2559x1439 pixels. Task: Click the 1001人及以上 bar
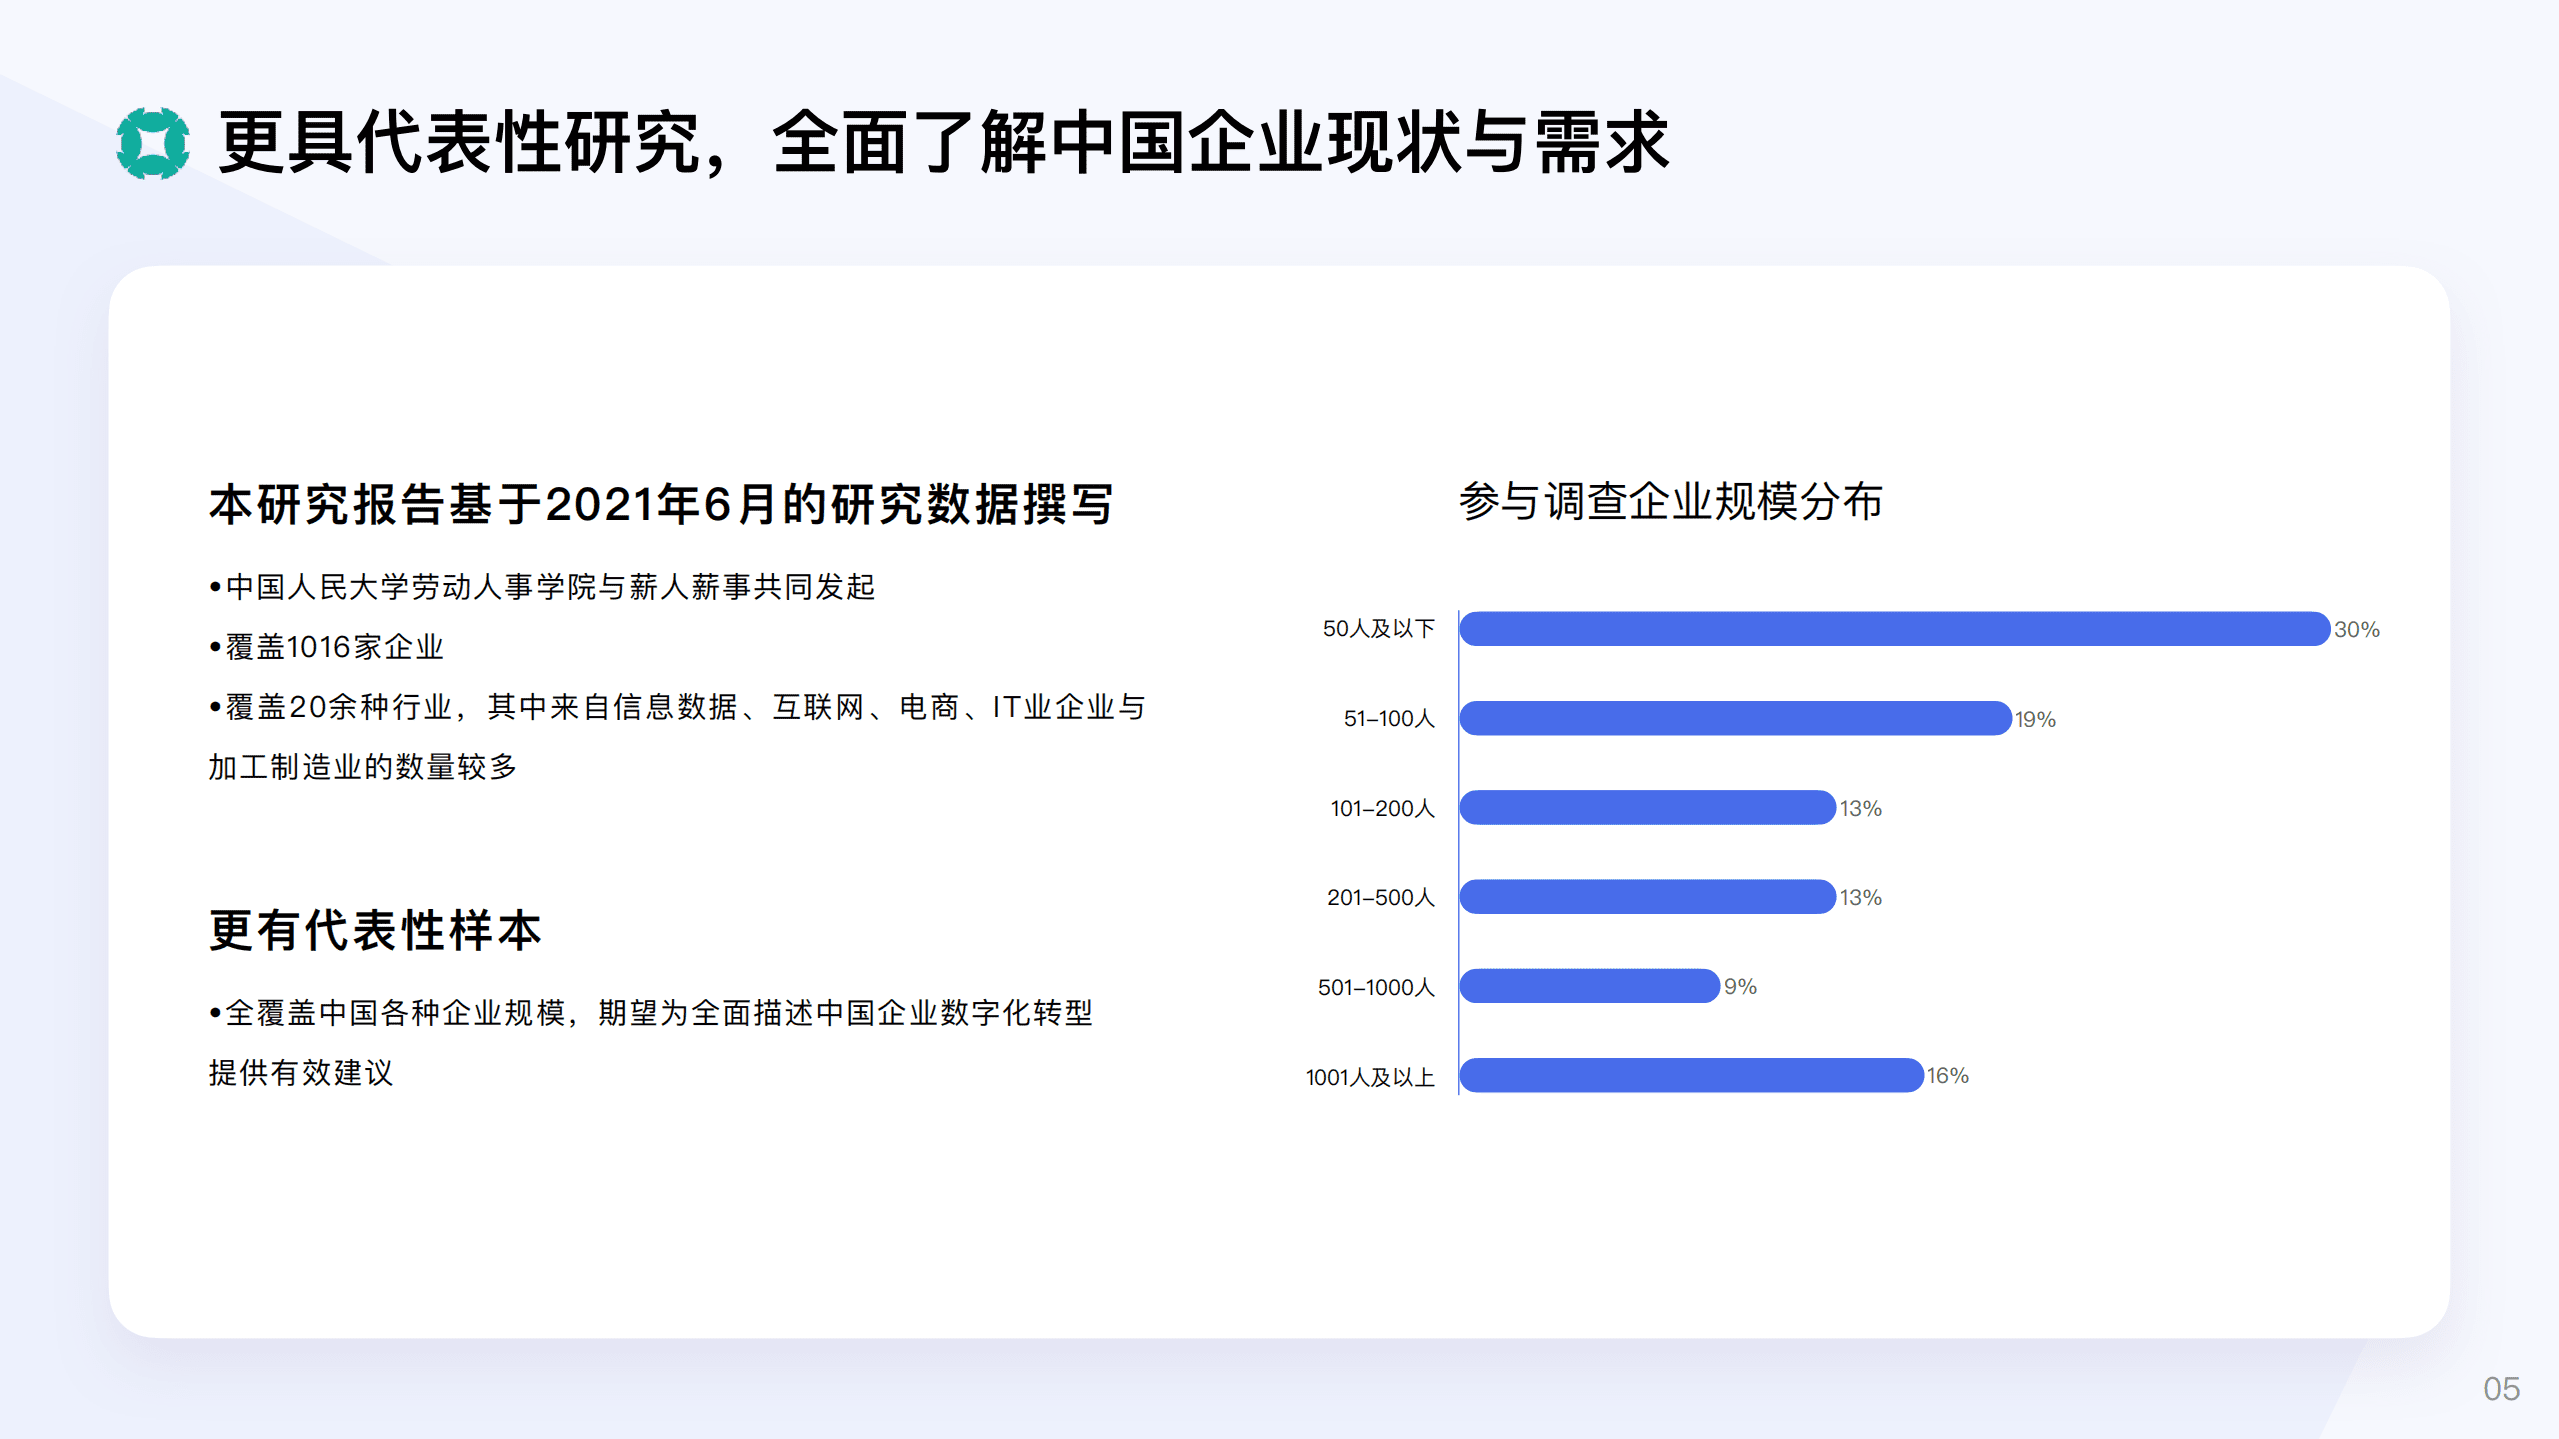(1690, 1077)
